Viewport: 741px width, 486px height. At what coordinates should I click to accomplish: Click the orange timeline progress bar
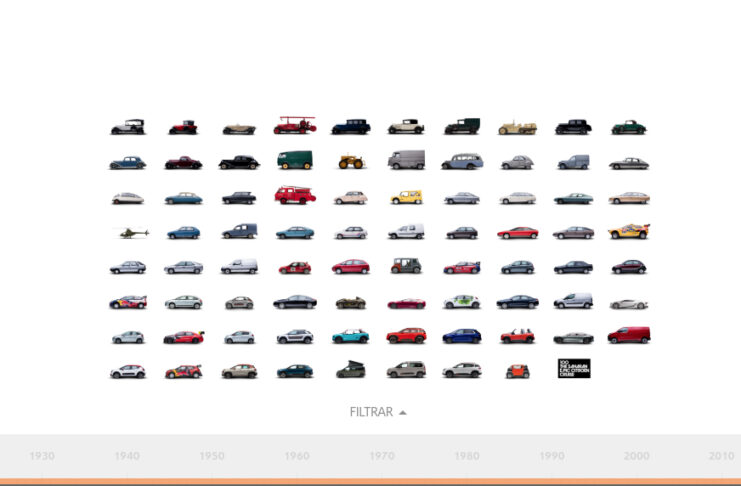[370, 482]
